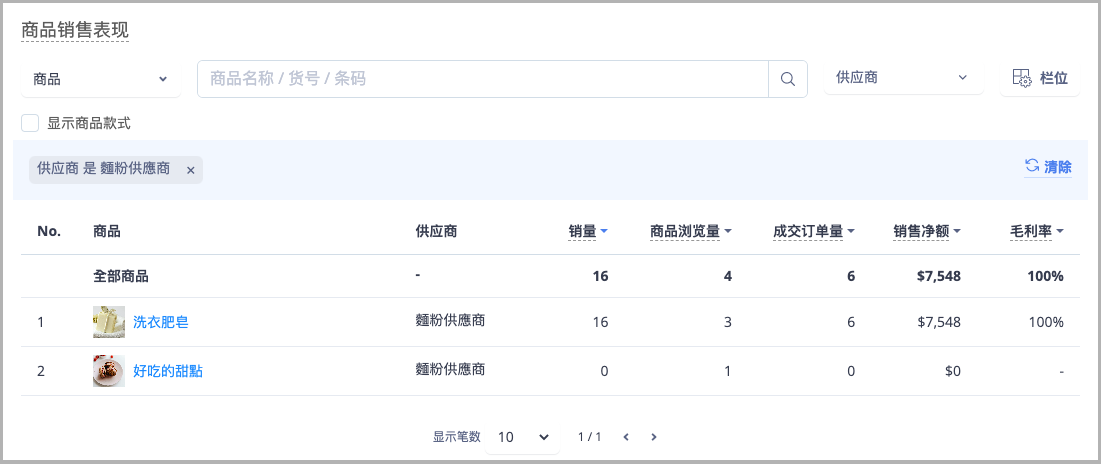Screen dimensions: 1101x464
Task: Sort by the 毛利率 column header
Action: click(1036, 231)
